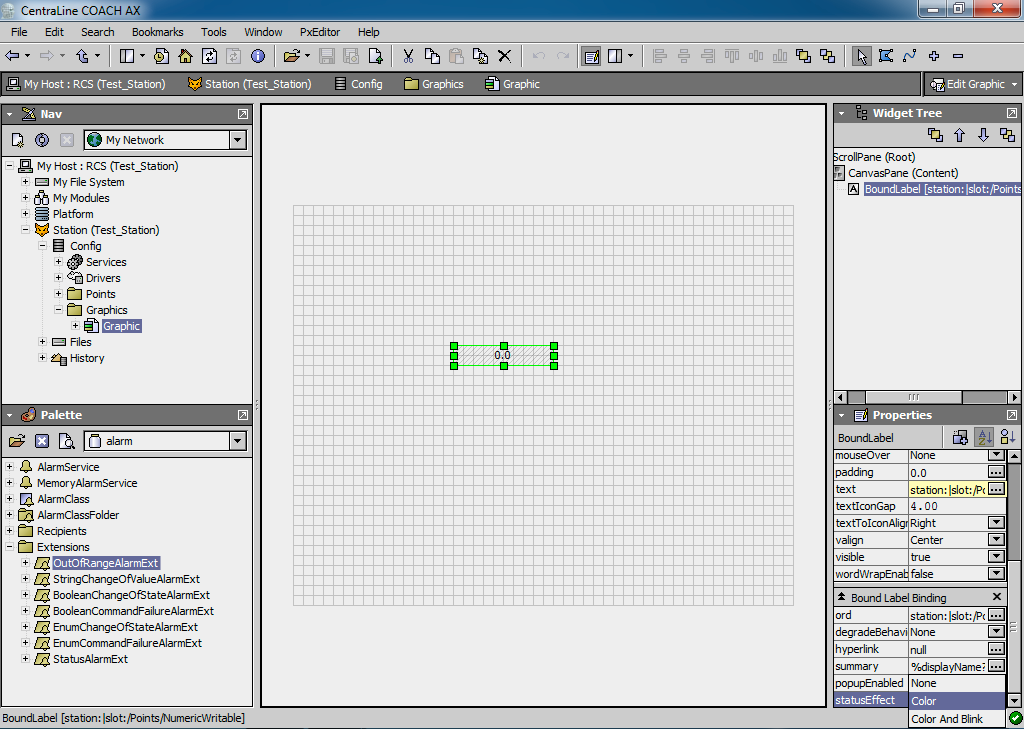Expand the OutOfRangeAlarmExt palette node
The image size is (1024, 729).
pos(25,562)
